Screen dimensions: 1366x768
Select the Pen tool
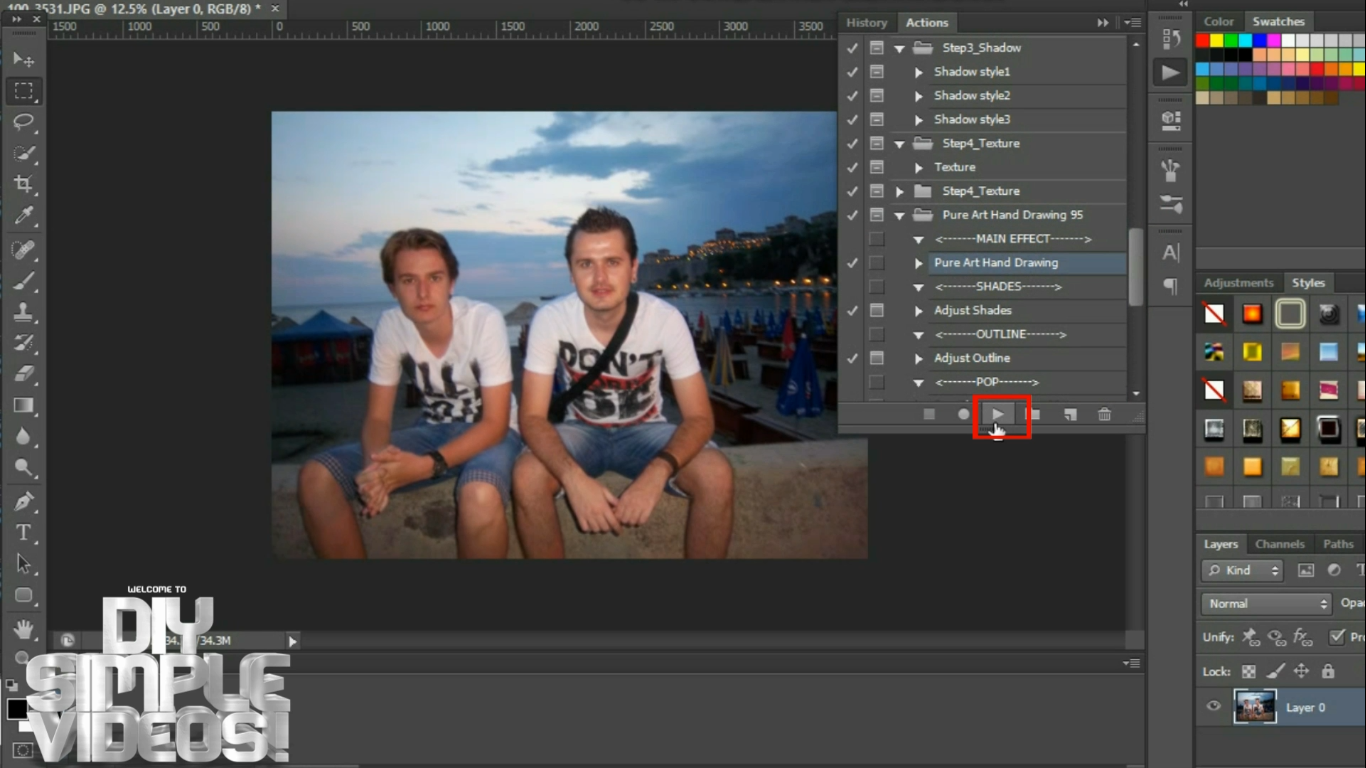[x=23, y=501]
